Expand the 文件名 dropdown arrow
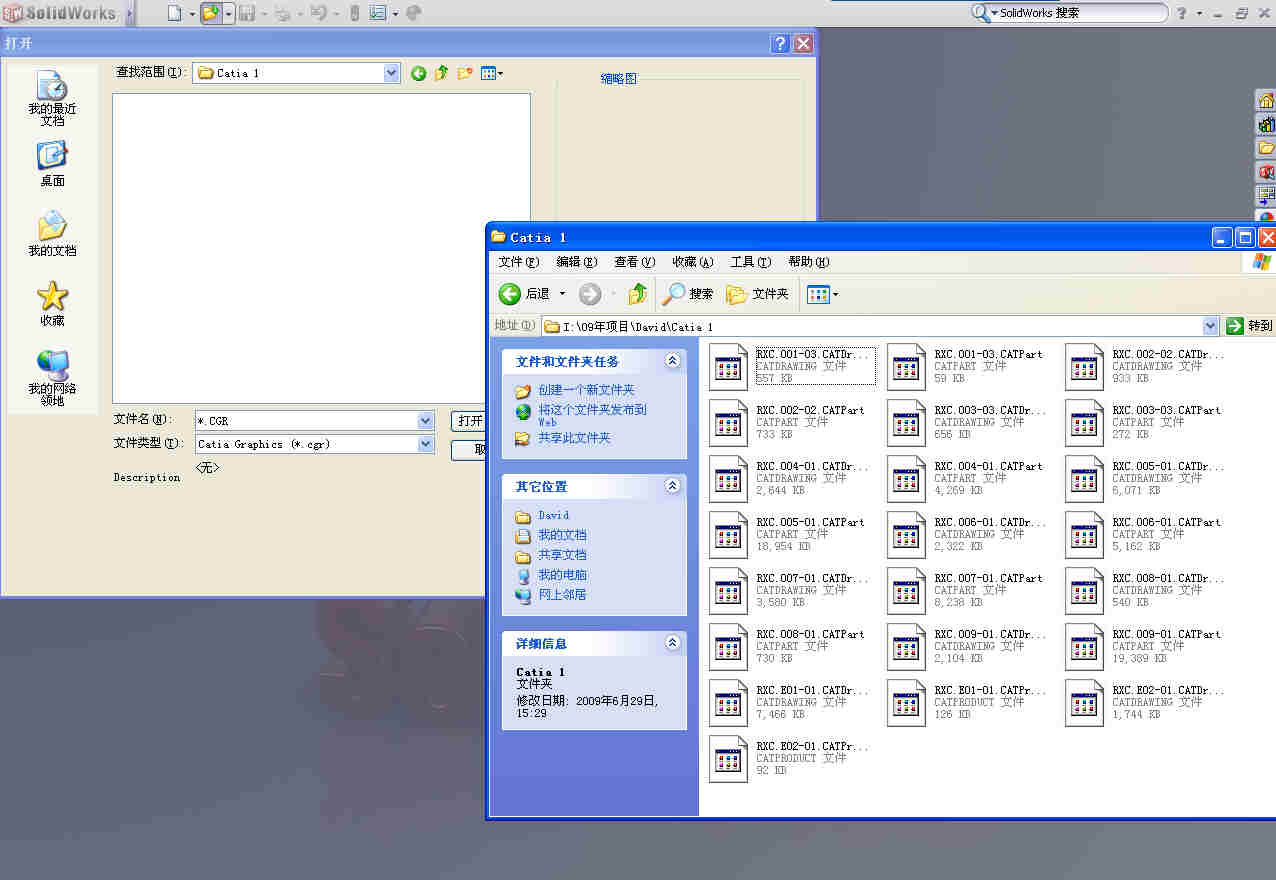Image resolution: width=1276 pixels, height=880 pixels. click(426, 421)
